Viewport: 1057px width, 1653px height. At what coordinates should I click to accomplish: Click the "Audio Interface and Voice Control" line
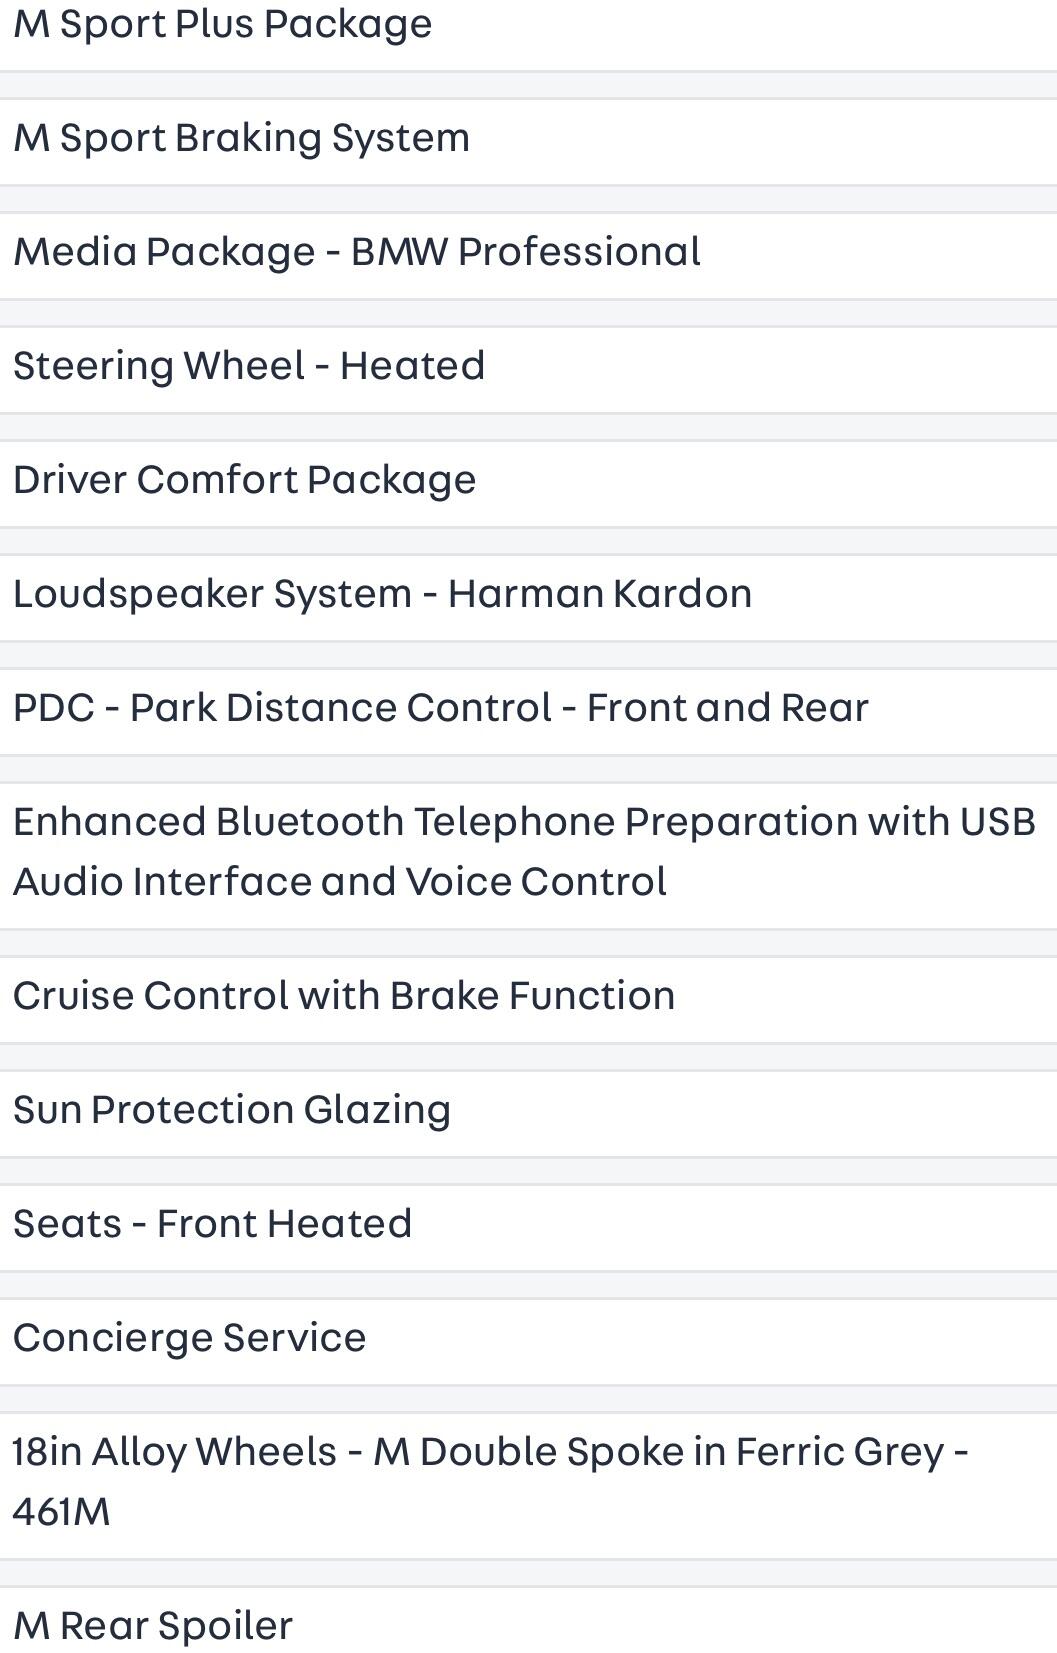(340, 882)
